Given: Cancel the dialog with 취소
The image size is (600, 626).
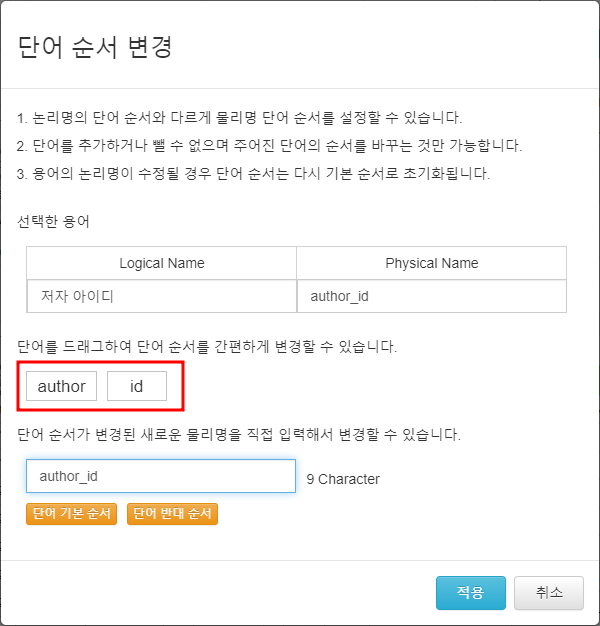Looking at the screenshot, I should [548, 593].
